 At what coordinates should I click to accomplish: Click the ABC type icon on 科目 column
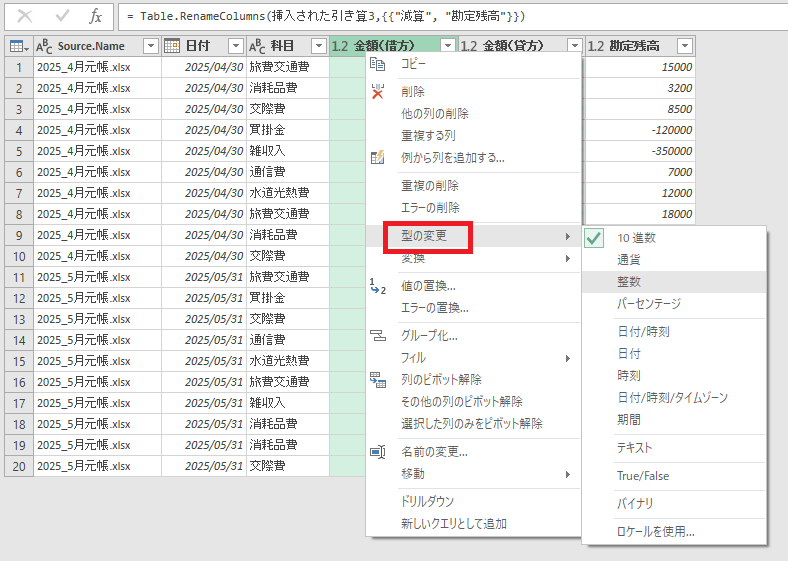[x=257, y=46]
